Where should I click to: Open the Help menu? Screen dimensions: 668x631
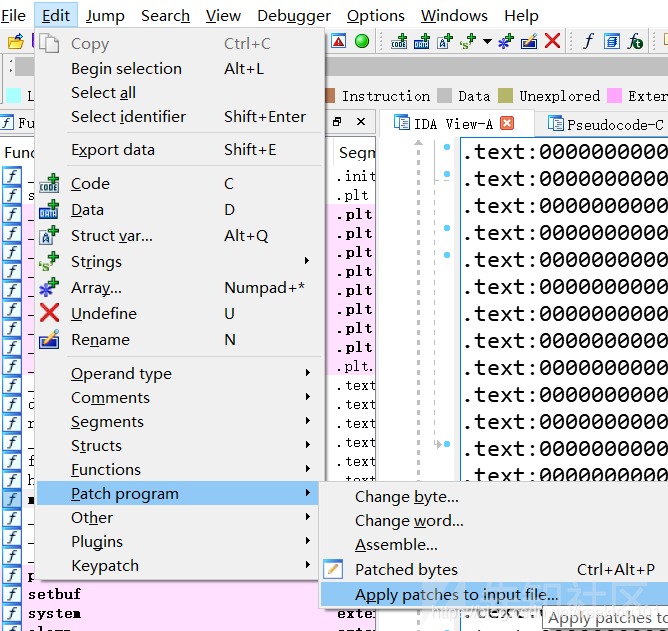click(521, 16)
